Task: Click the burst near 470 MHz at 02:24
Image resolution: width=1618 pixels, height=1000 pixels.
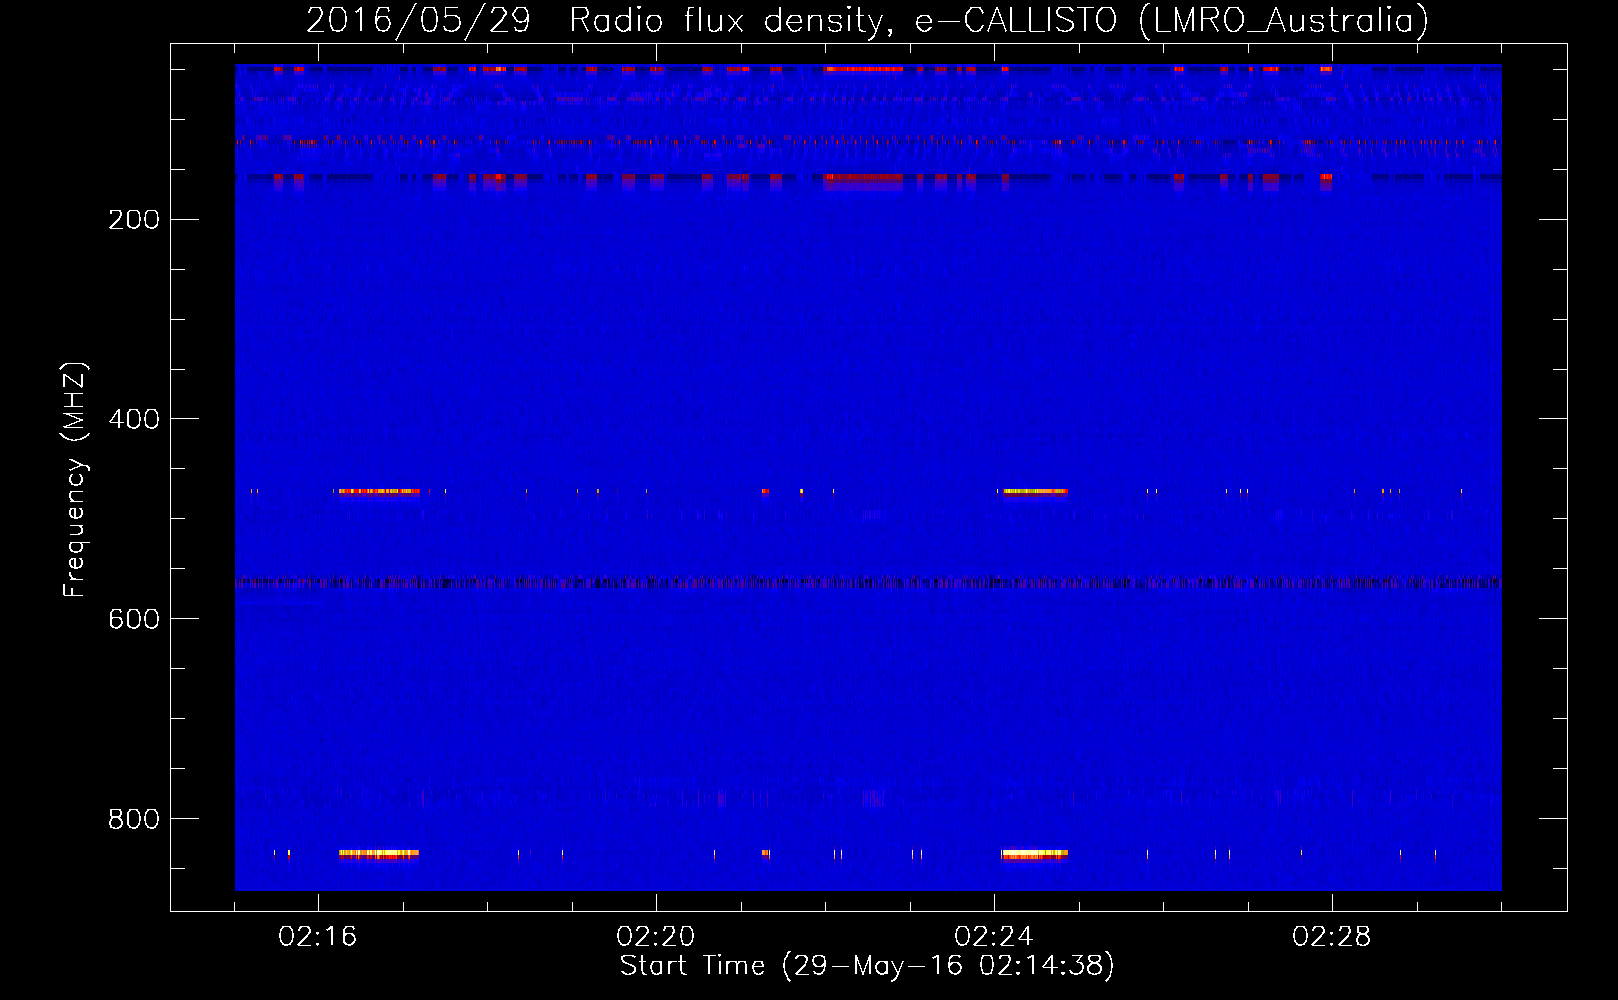Action: point(1035,491)
